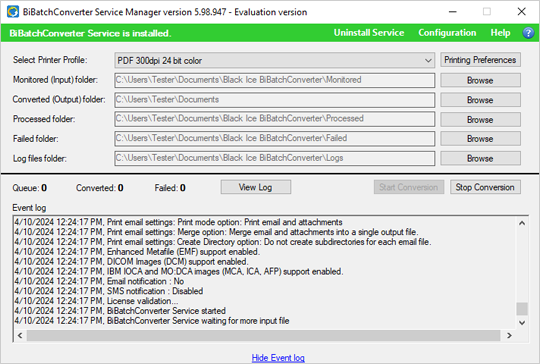The height and width of the screenshot is (364, 540).
Task: Click the event log vertical scrollbar thumb
Action: (522, 309)
